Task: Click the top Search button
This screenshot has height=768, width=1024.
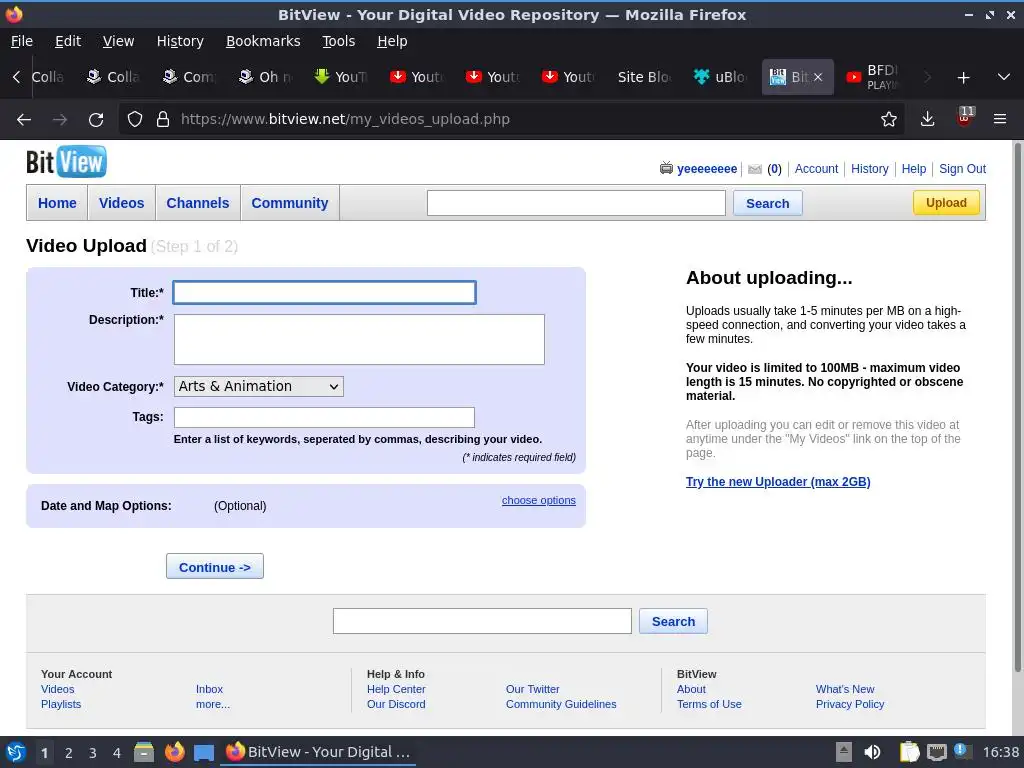Action: point(767,203)
